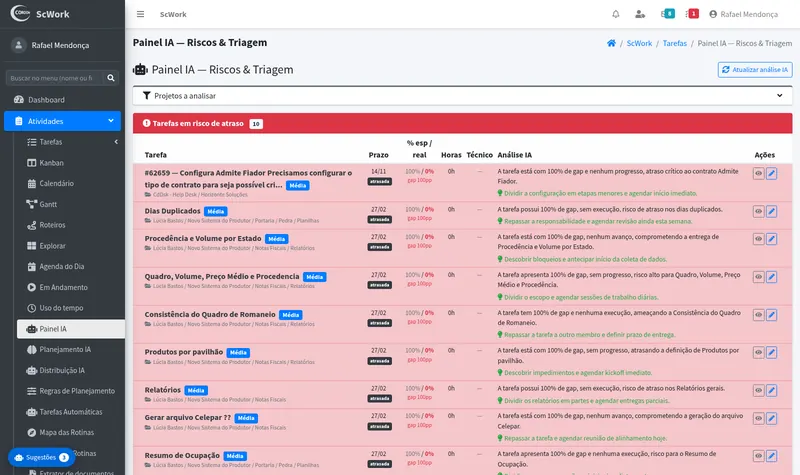View Quadro, Volume, Preço Médio task
The image size is (800, 475).
click(759, 277)
